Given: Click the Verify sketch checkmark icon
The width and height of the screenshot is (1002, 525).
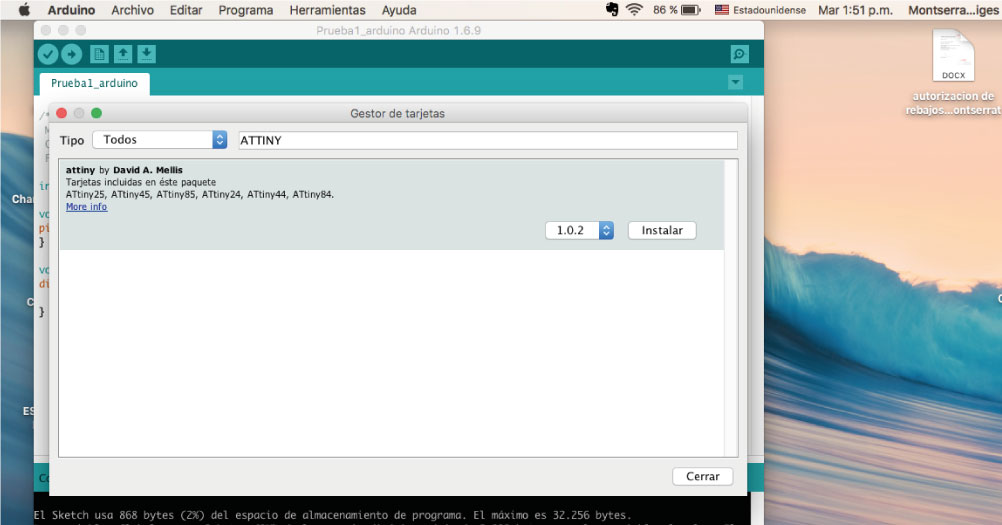Looking at the screenshot, I should tap(48, 54).
